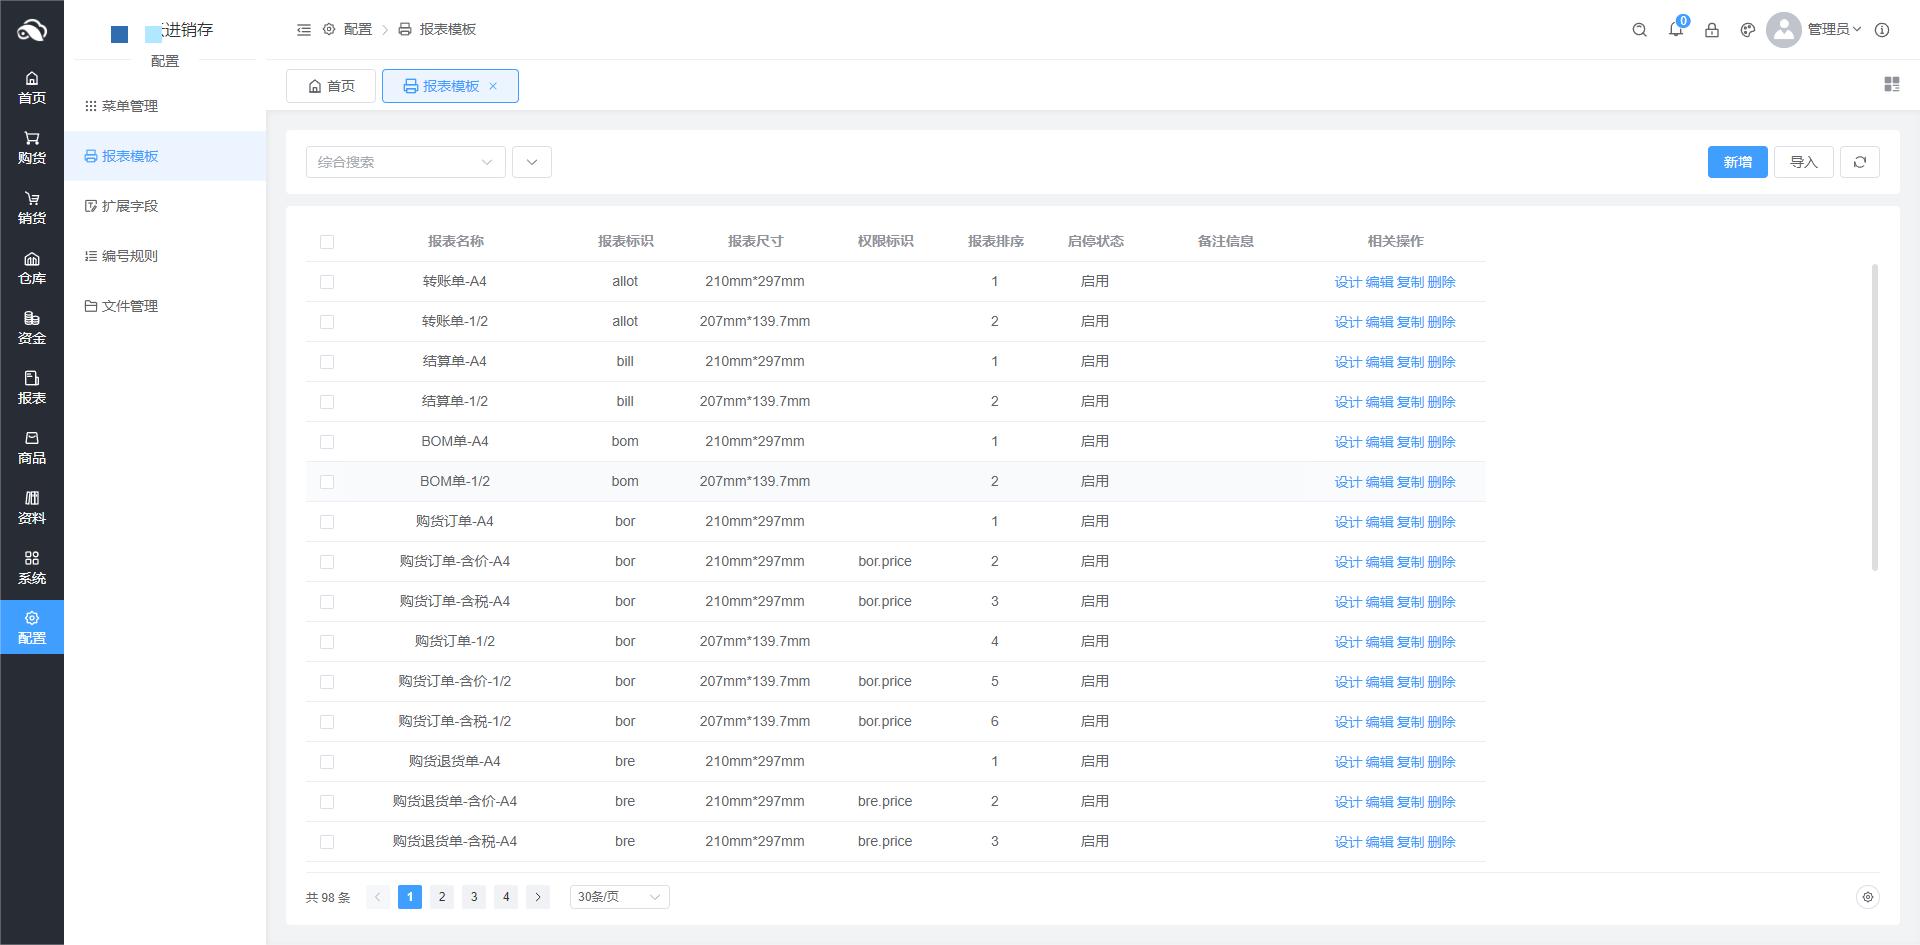
Task: Tick the checkbox for 转账单-A4 row
Action: pos(327,282)
